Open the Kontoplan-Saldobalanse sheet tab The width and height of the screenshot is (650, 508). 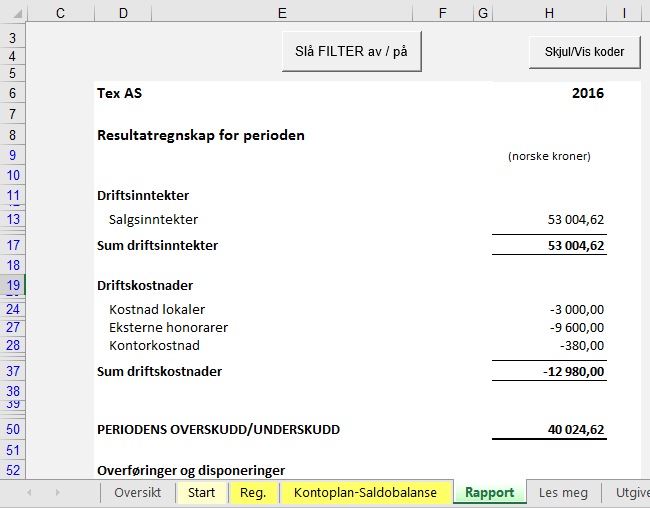coord(365,493)
